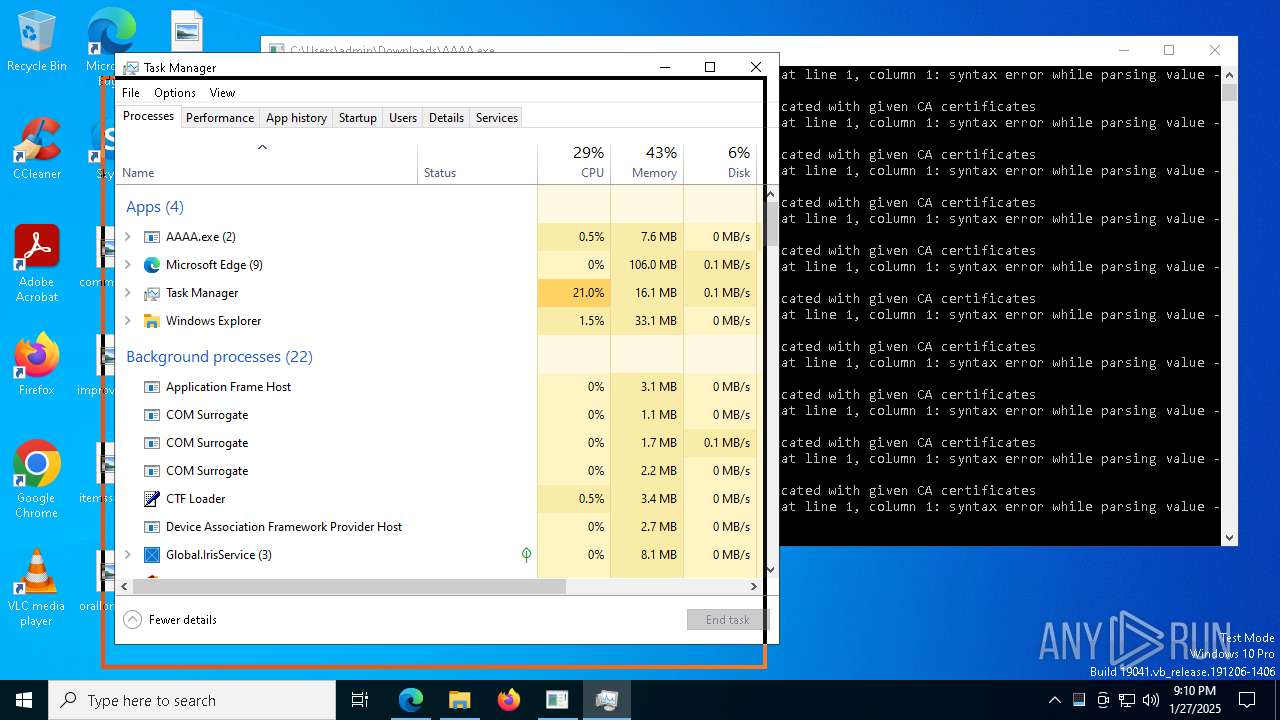1280x720 pixels.
Task: Switch to the Services tab
Action: (x=497, y=117)
